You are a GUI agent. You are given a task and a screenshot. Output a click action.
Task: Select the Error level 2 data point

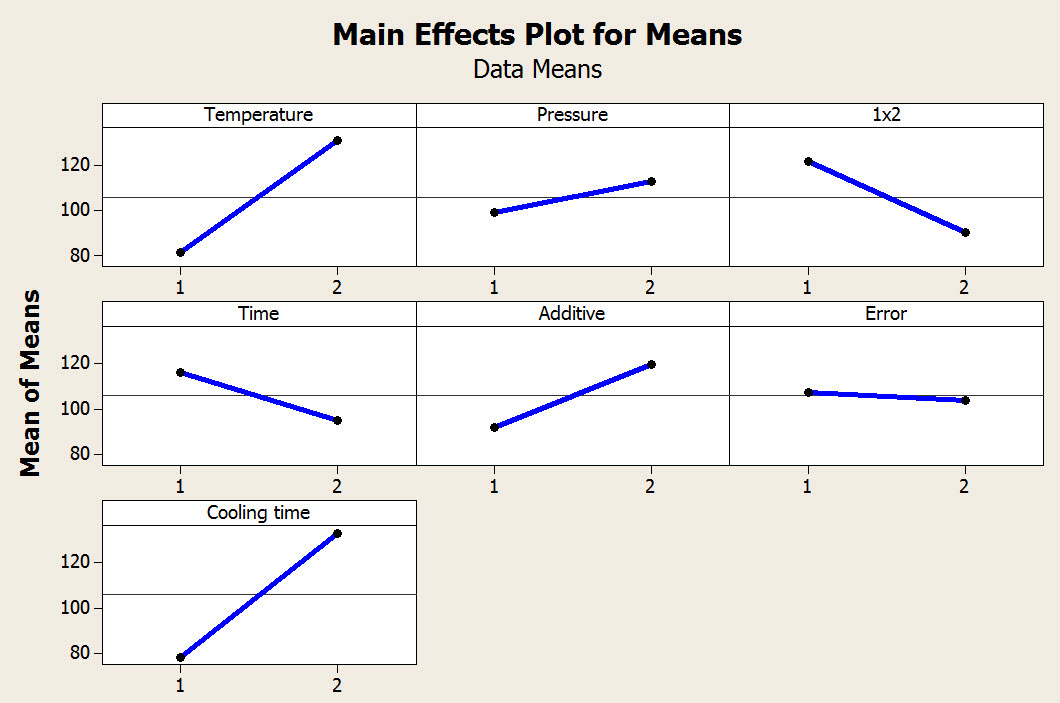pyautogui.click(x=965, y=400)
